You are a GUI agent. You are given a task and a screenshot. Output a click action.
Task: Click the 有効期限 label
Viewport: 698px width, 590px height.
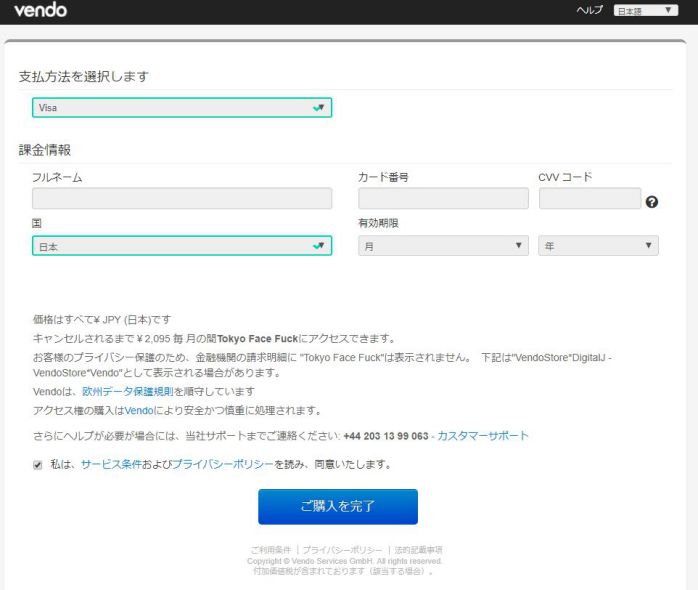point(378,223)
